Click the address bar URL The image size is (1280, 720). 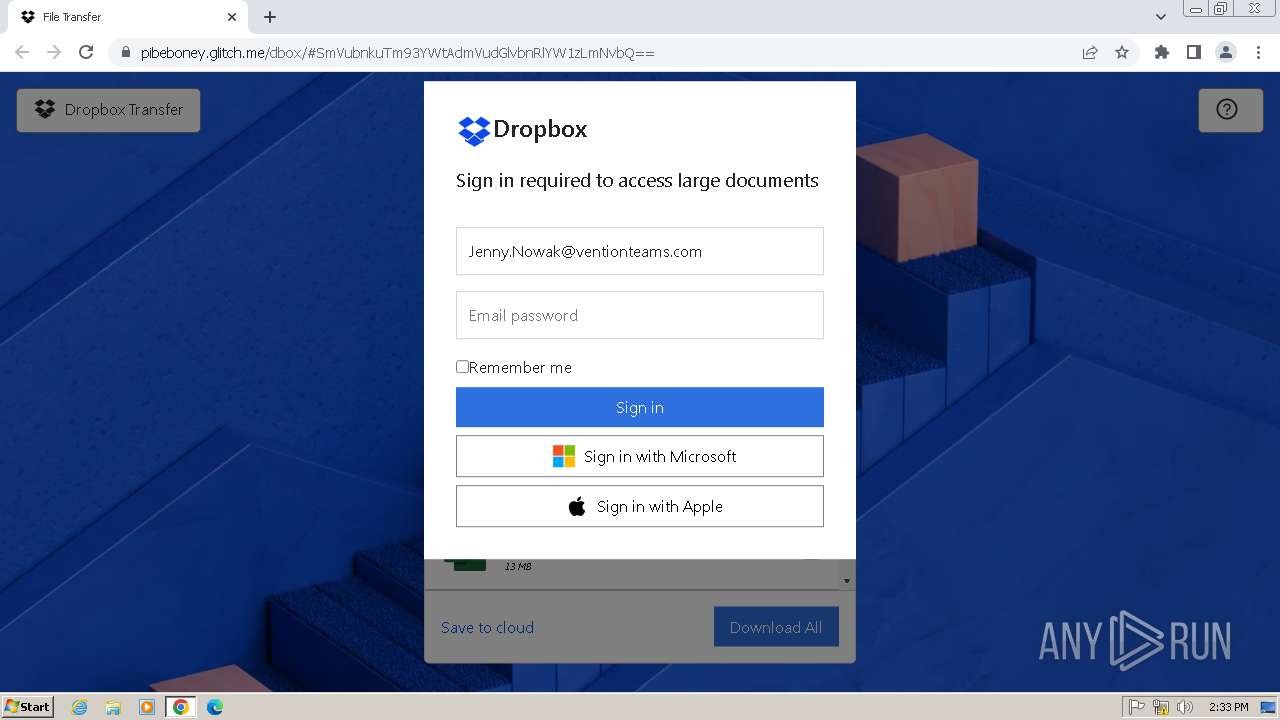(x=398, y=52)
